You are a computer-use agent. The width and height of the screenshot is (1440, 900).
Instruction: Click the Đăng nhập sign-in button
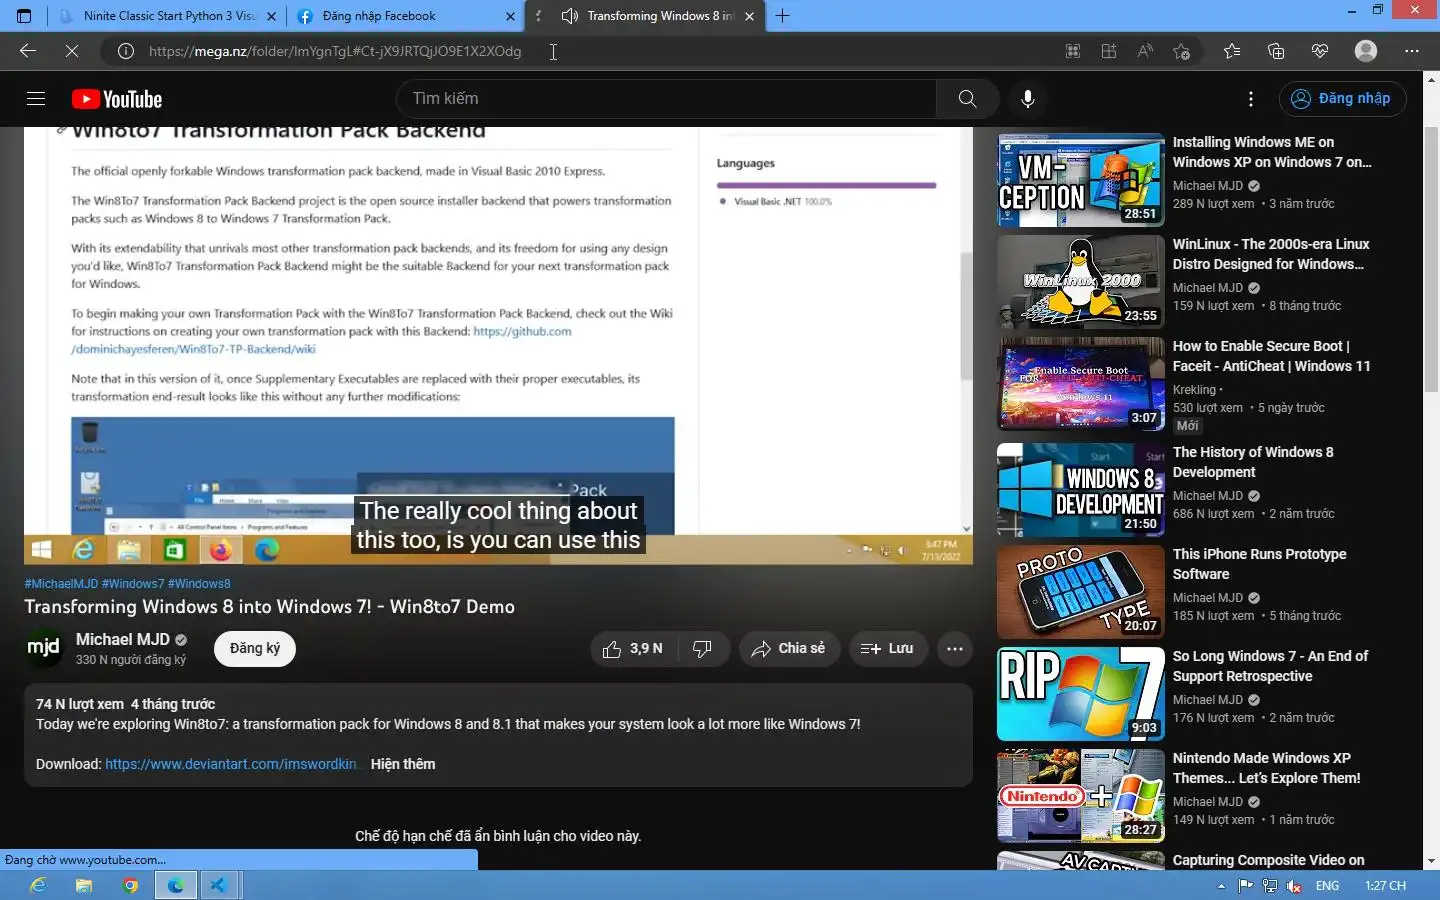[1342, 99]
